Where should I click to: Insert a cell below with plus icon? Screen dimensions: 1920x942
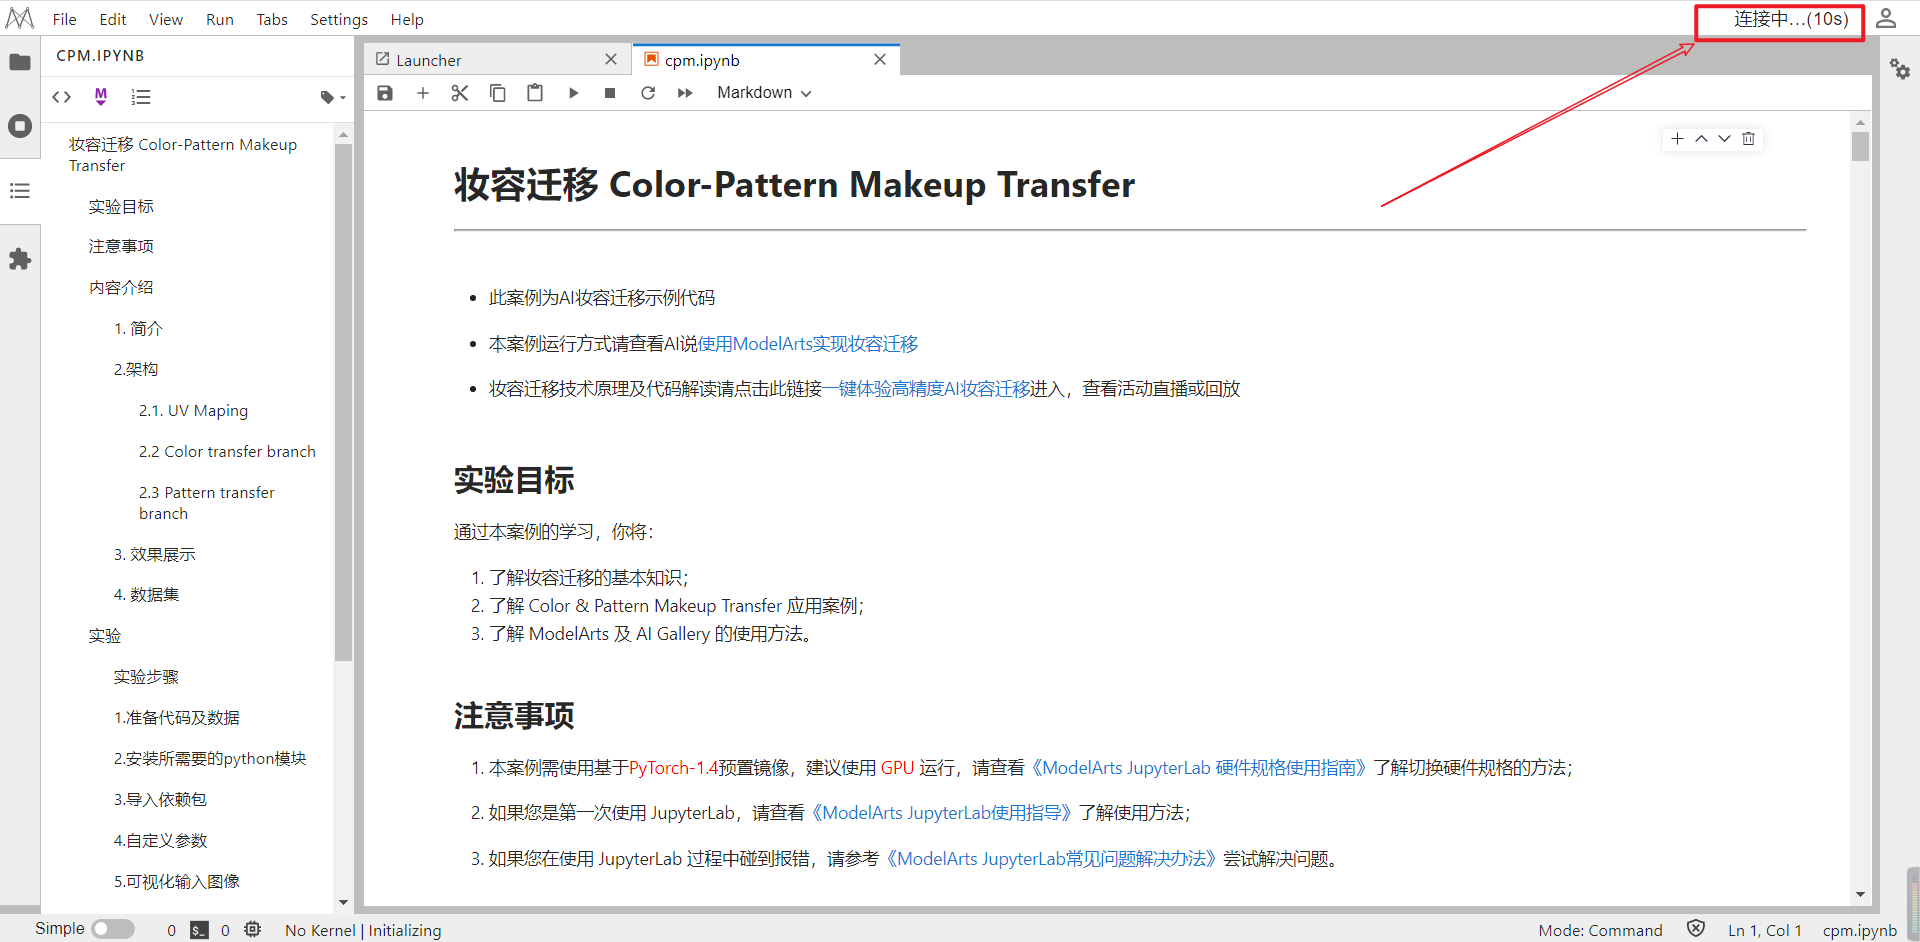423,93
